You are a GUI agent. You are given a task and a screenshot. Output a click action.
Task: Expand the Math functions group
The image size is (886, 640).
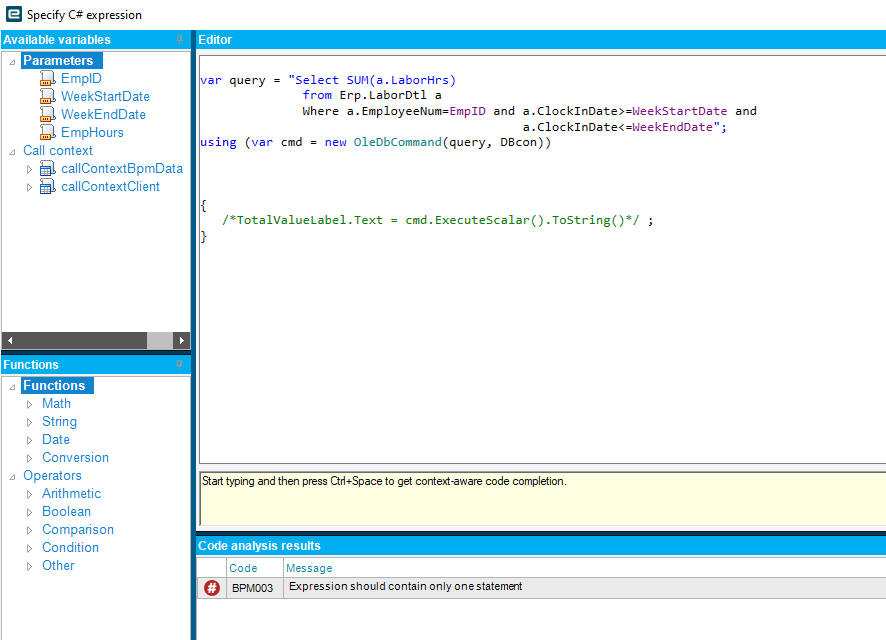[29, 404]
